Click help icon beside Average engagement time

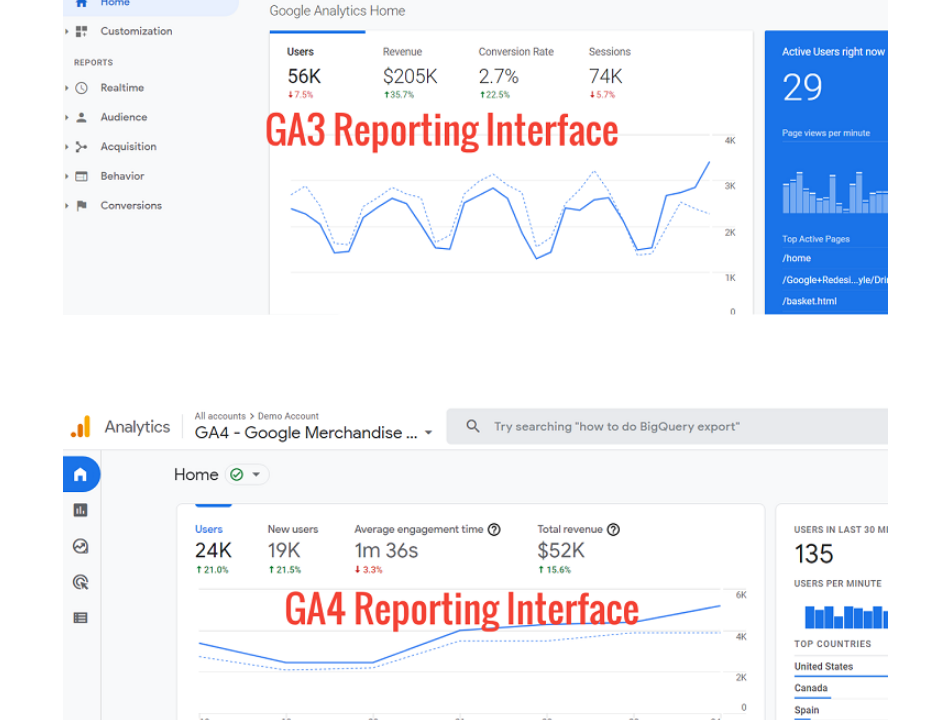click(x=494, y=530)
